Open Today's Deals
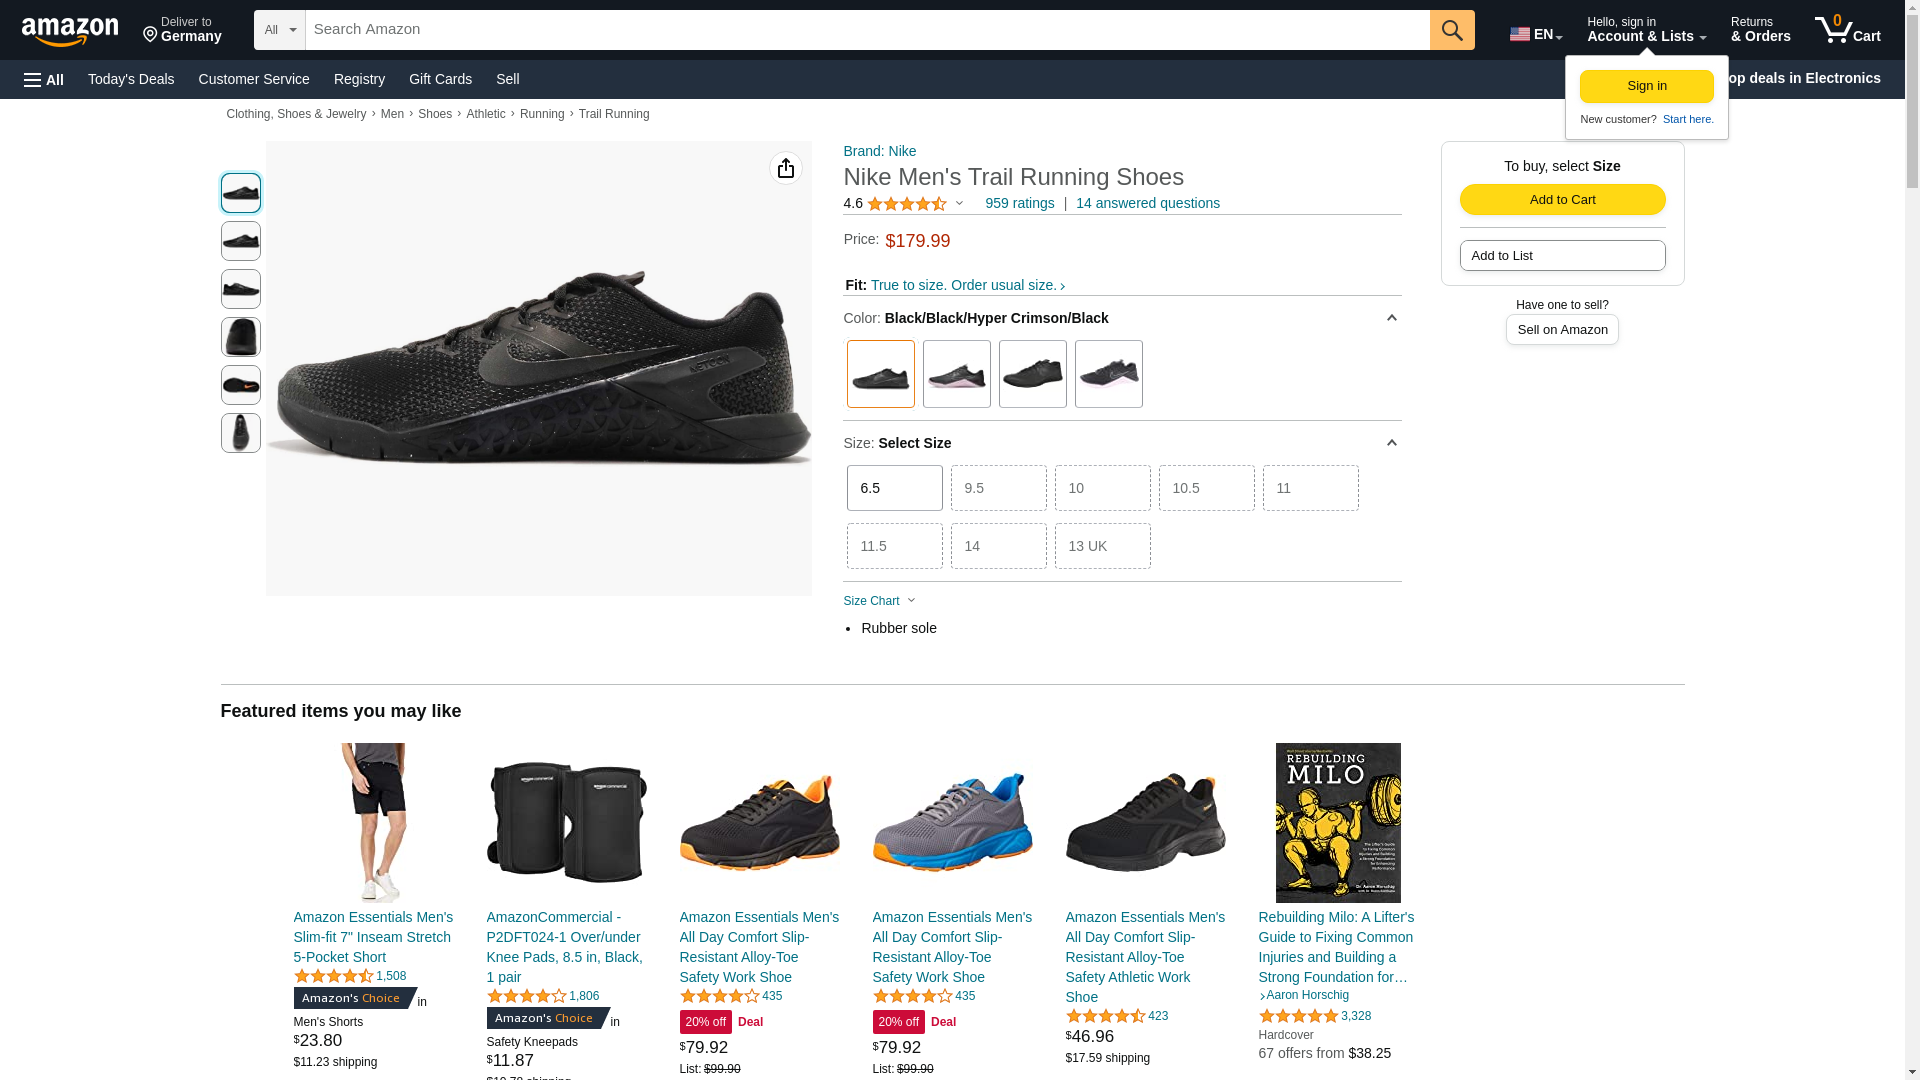Viewport: 1920px width, 1080px height. tap(131, 79)
